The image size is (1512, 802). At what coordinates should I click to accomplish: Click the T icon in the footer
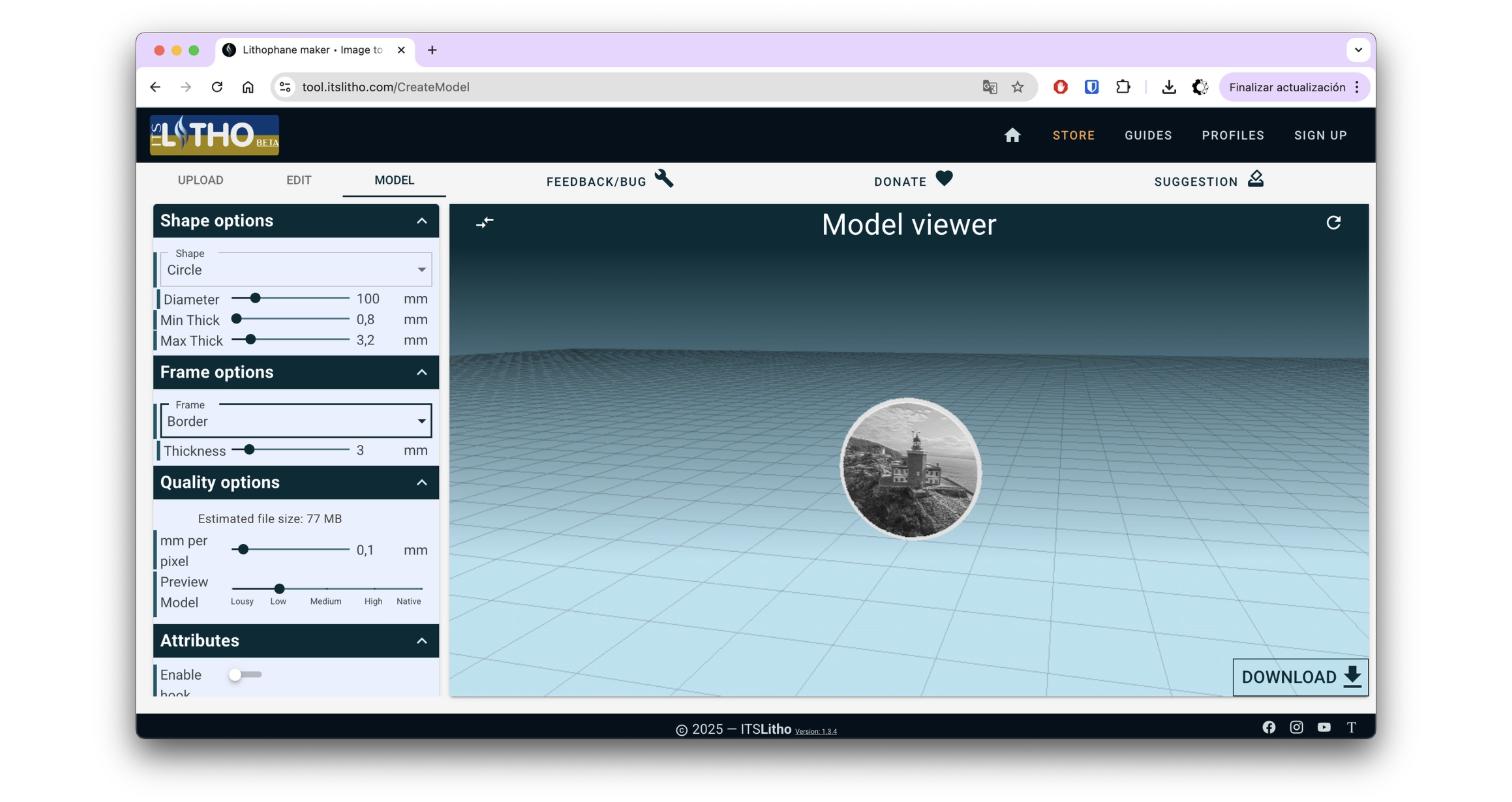[1351, 727]
